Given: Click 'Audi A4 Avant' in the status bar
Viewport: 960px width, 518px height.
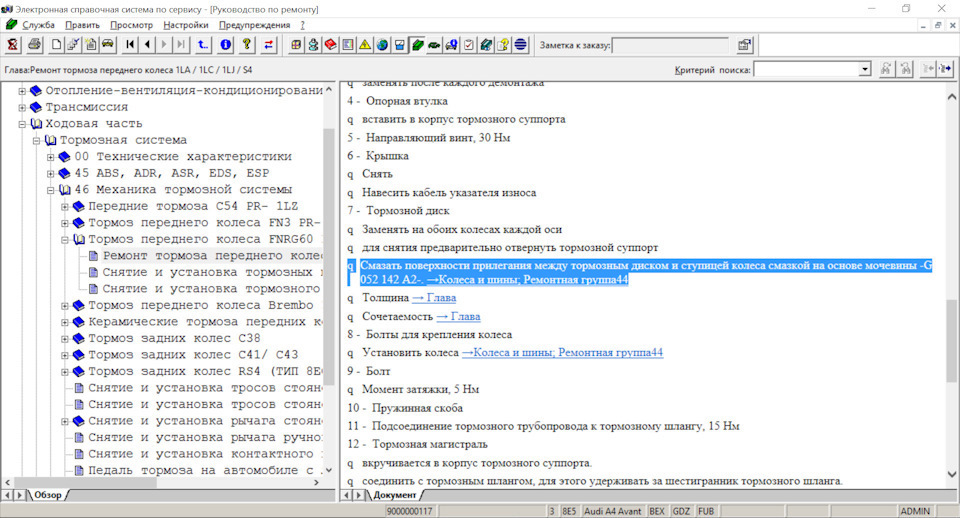Looking at the screenshot, I should click(612, 511).
